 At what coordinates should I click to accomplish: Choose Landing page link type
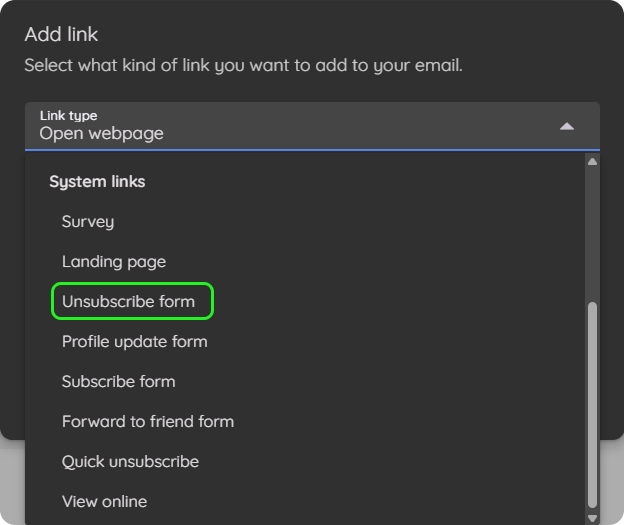coord(305,262)
